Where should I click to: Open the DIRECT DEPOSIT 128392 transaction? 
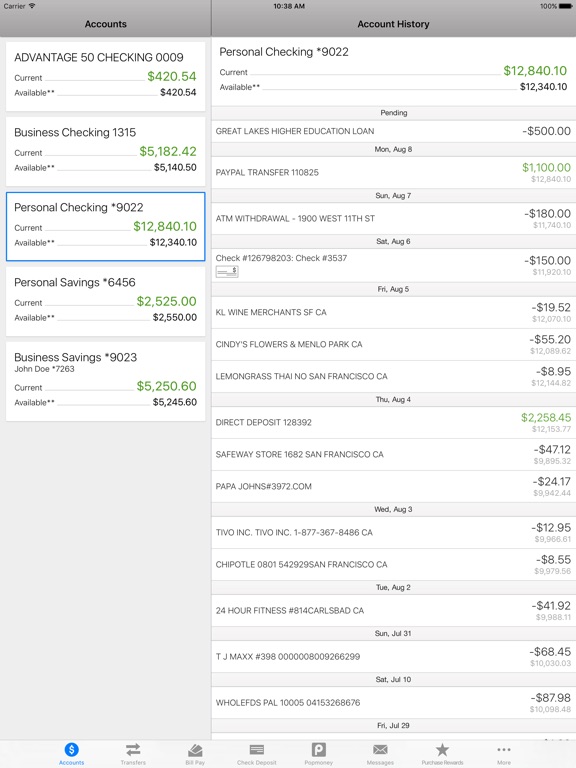click(393, 422)
